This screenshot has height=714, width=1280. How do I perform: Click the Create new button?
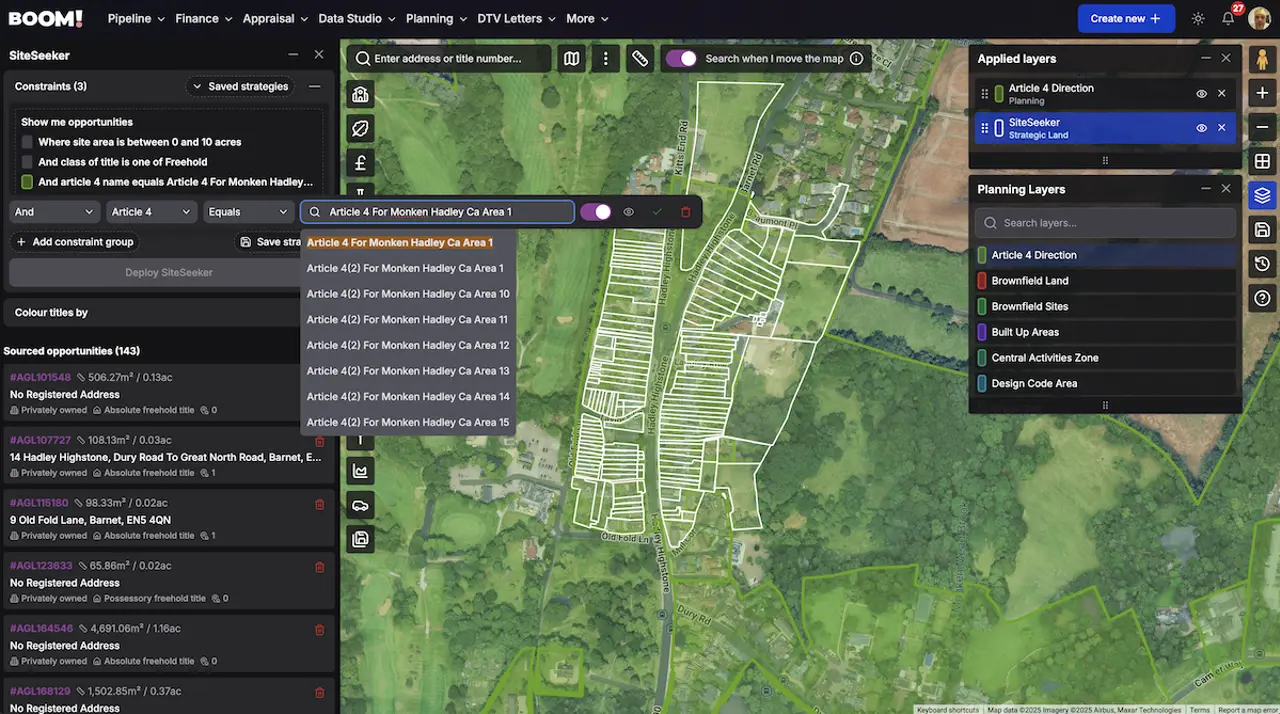point(1125,18)
